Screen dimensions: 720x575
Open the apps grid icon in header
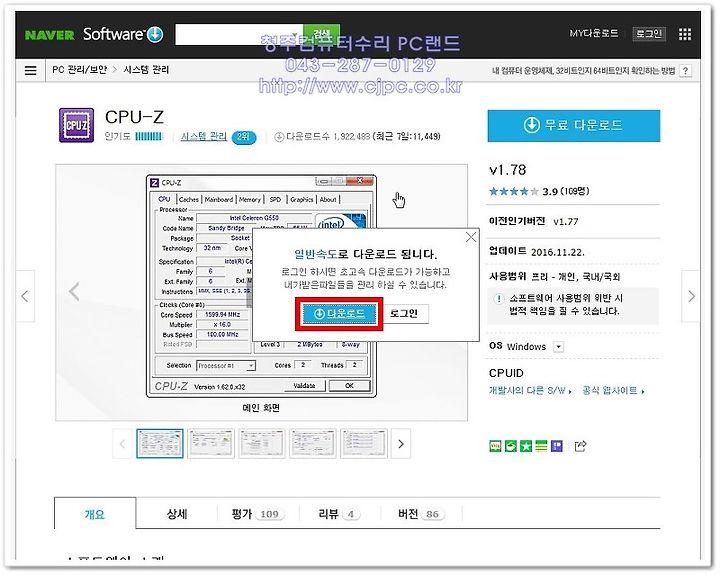pyautogui.click(x=685, y=34)
